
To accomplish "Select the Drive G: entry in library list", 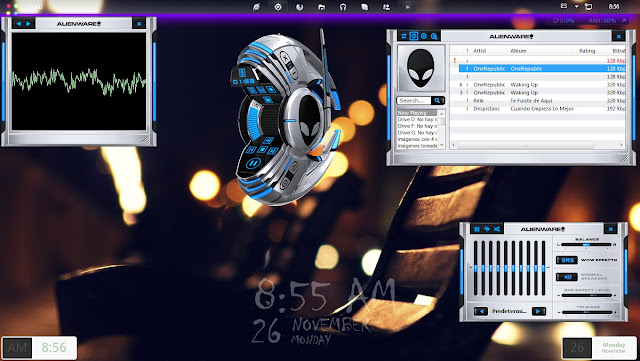I will pyautogui.click(x=417, y=133).
